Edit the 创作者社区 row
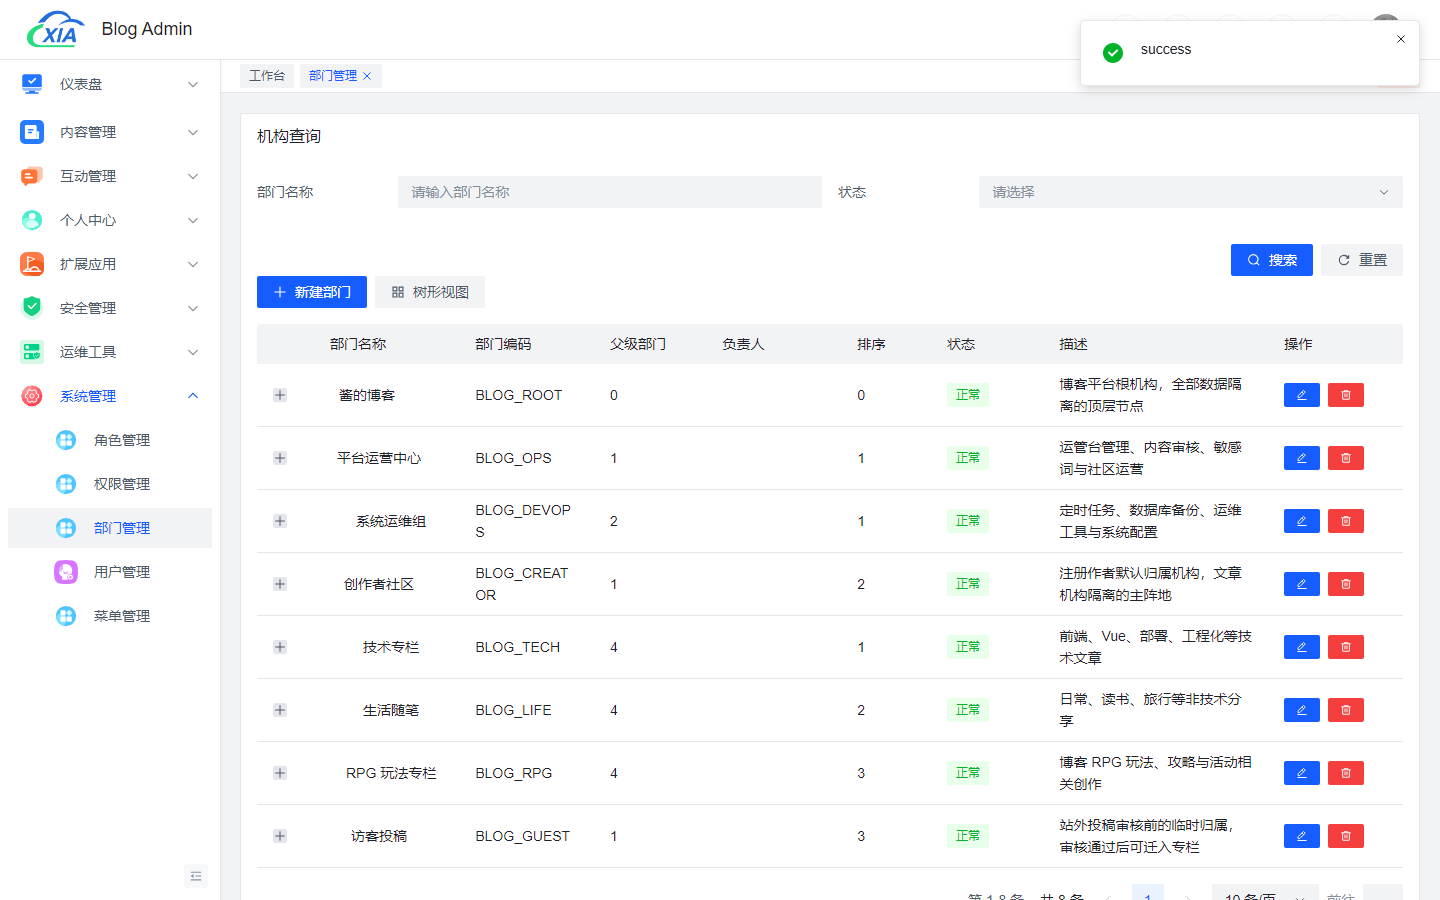This screenshot has width=1440, height=900. click(1302, 584)
